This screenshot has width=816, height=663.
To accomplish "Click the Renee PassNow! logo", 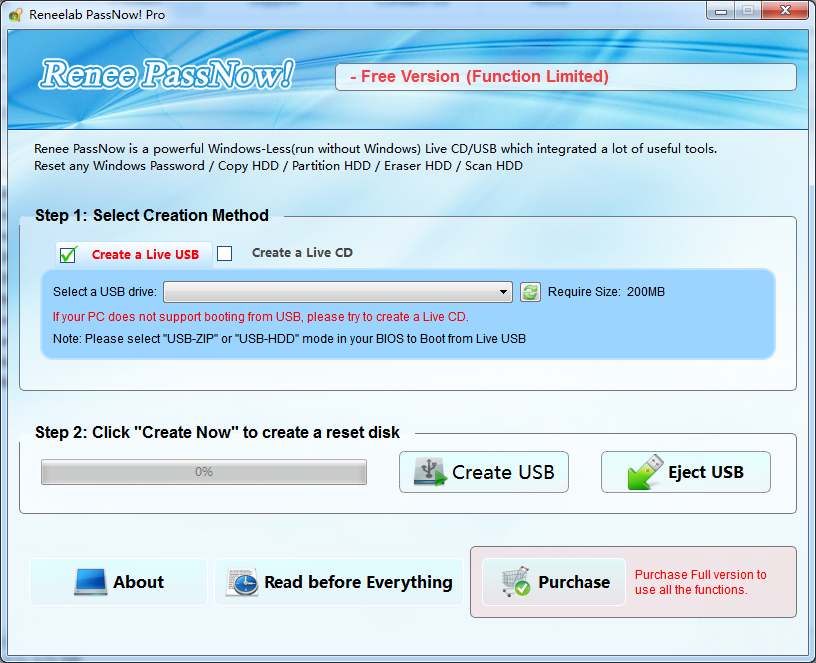I will click(x=167, y=76).
